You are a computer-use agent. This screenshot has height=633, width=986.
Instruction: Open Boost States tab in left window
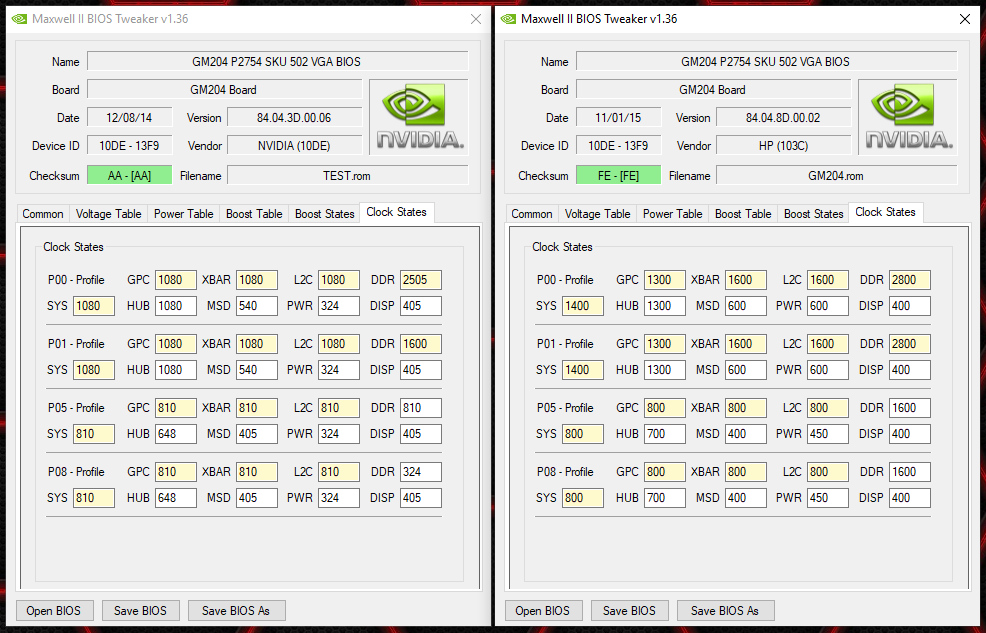pyautogui.click(x=324, y=214)
